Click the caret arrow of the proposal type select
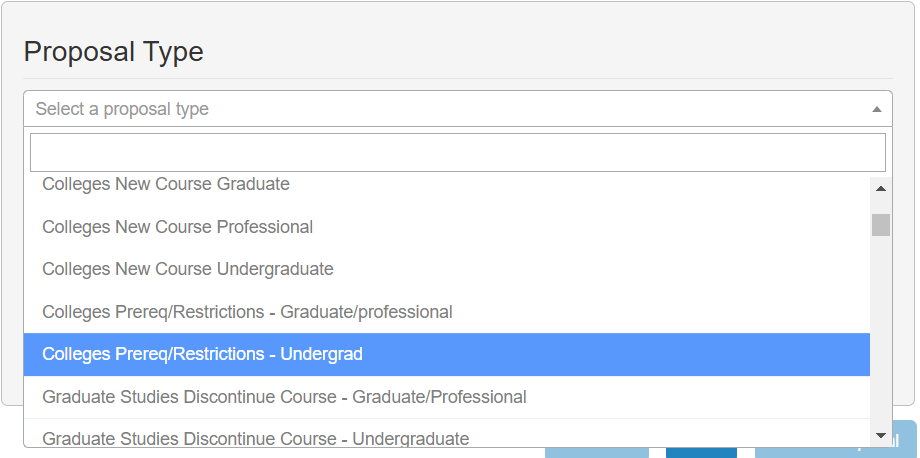 [x=876, y=109]
